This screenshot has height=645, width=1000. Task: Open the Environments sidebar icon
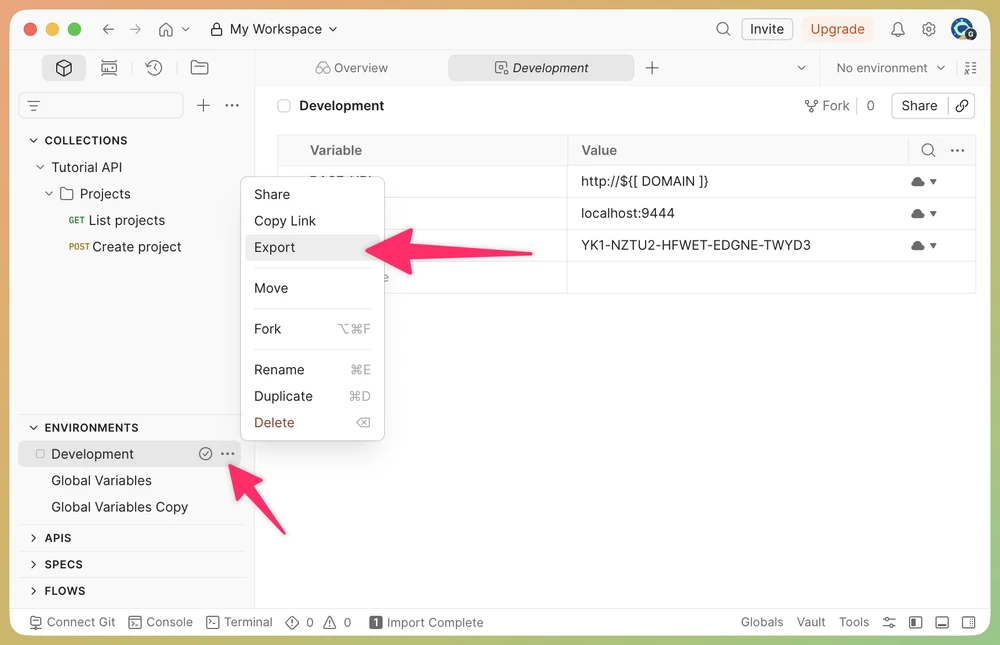pos(109,68)
